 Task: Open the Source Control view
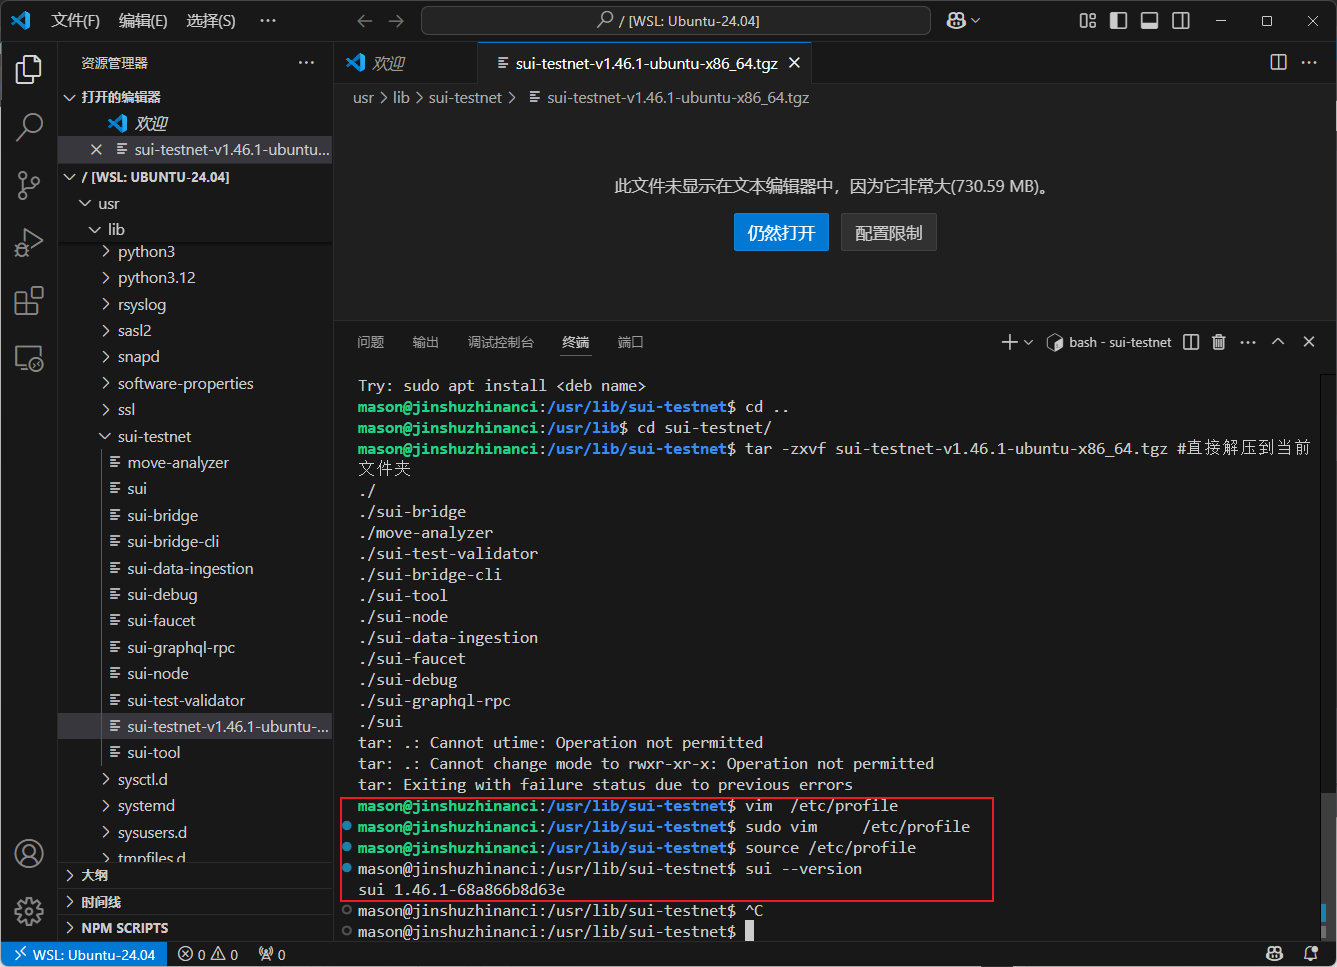coord(29,185)
